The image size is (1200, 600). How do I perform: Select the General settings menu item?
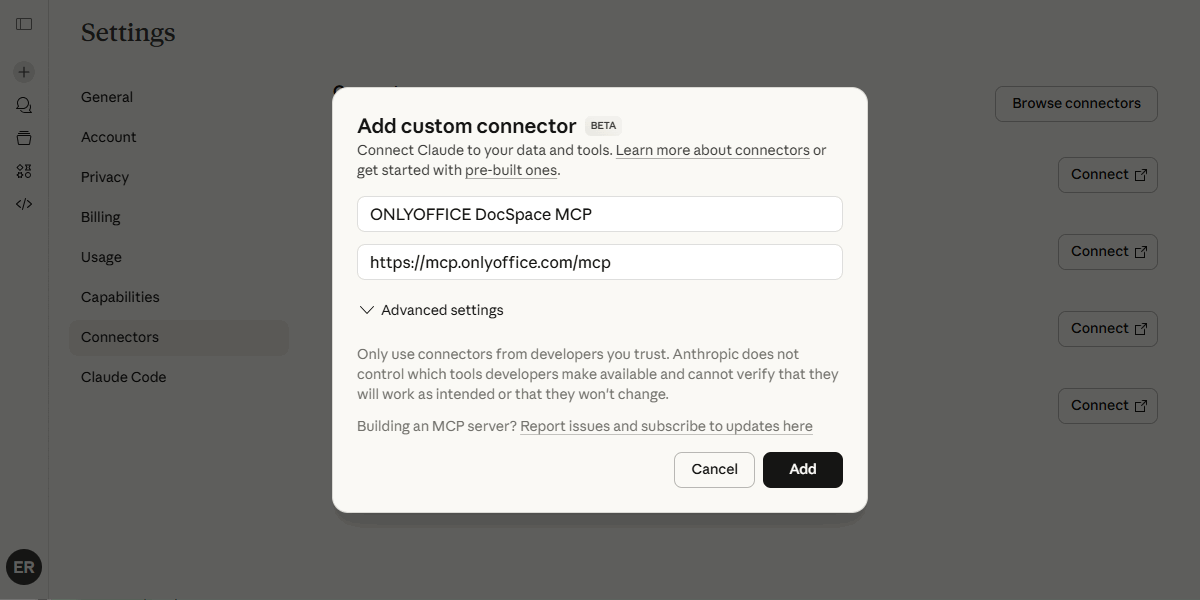[106, 97]
